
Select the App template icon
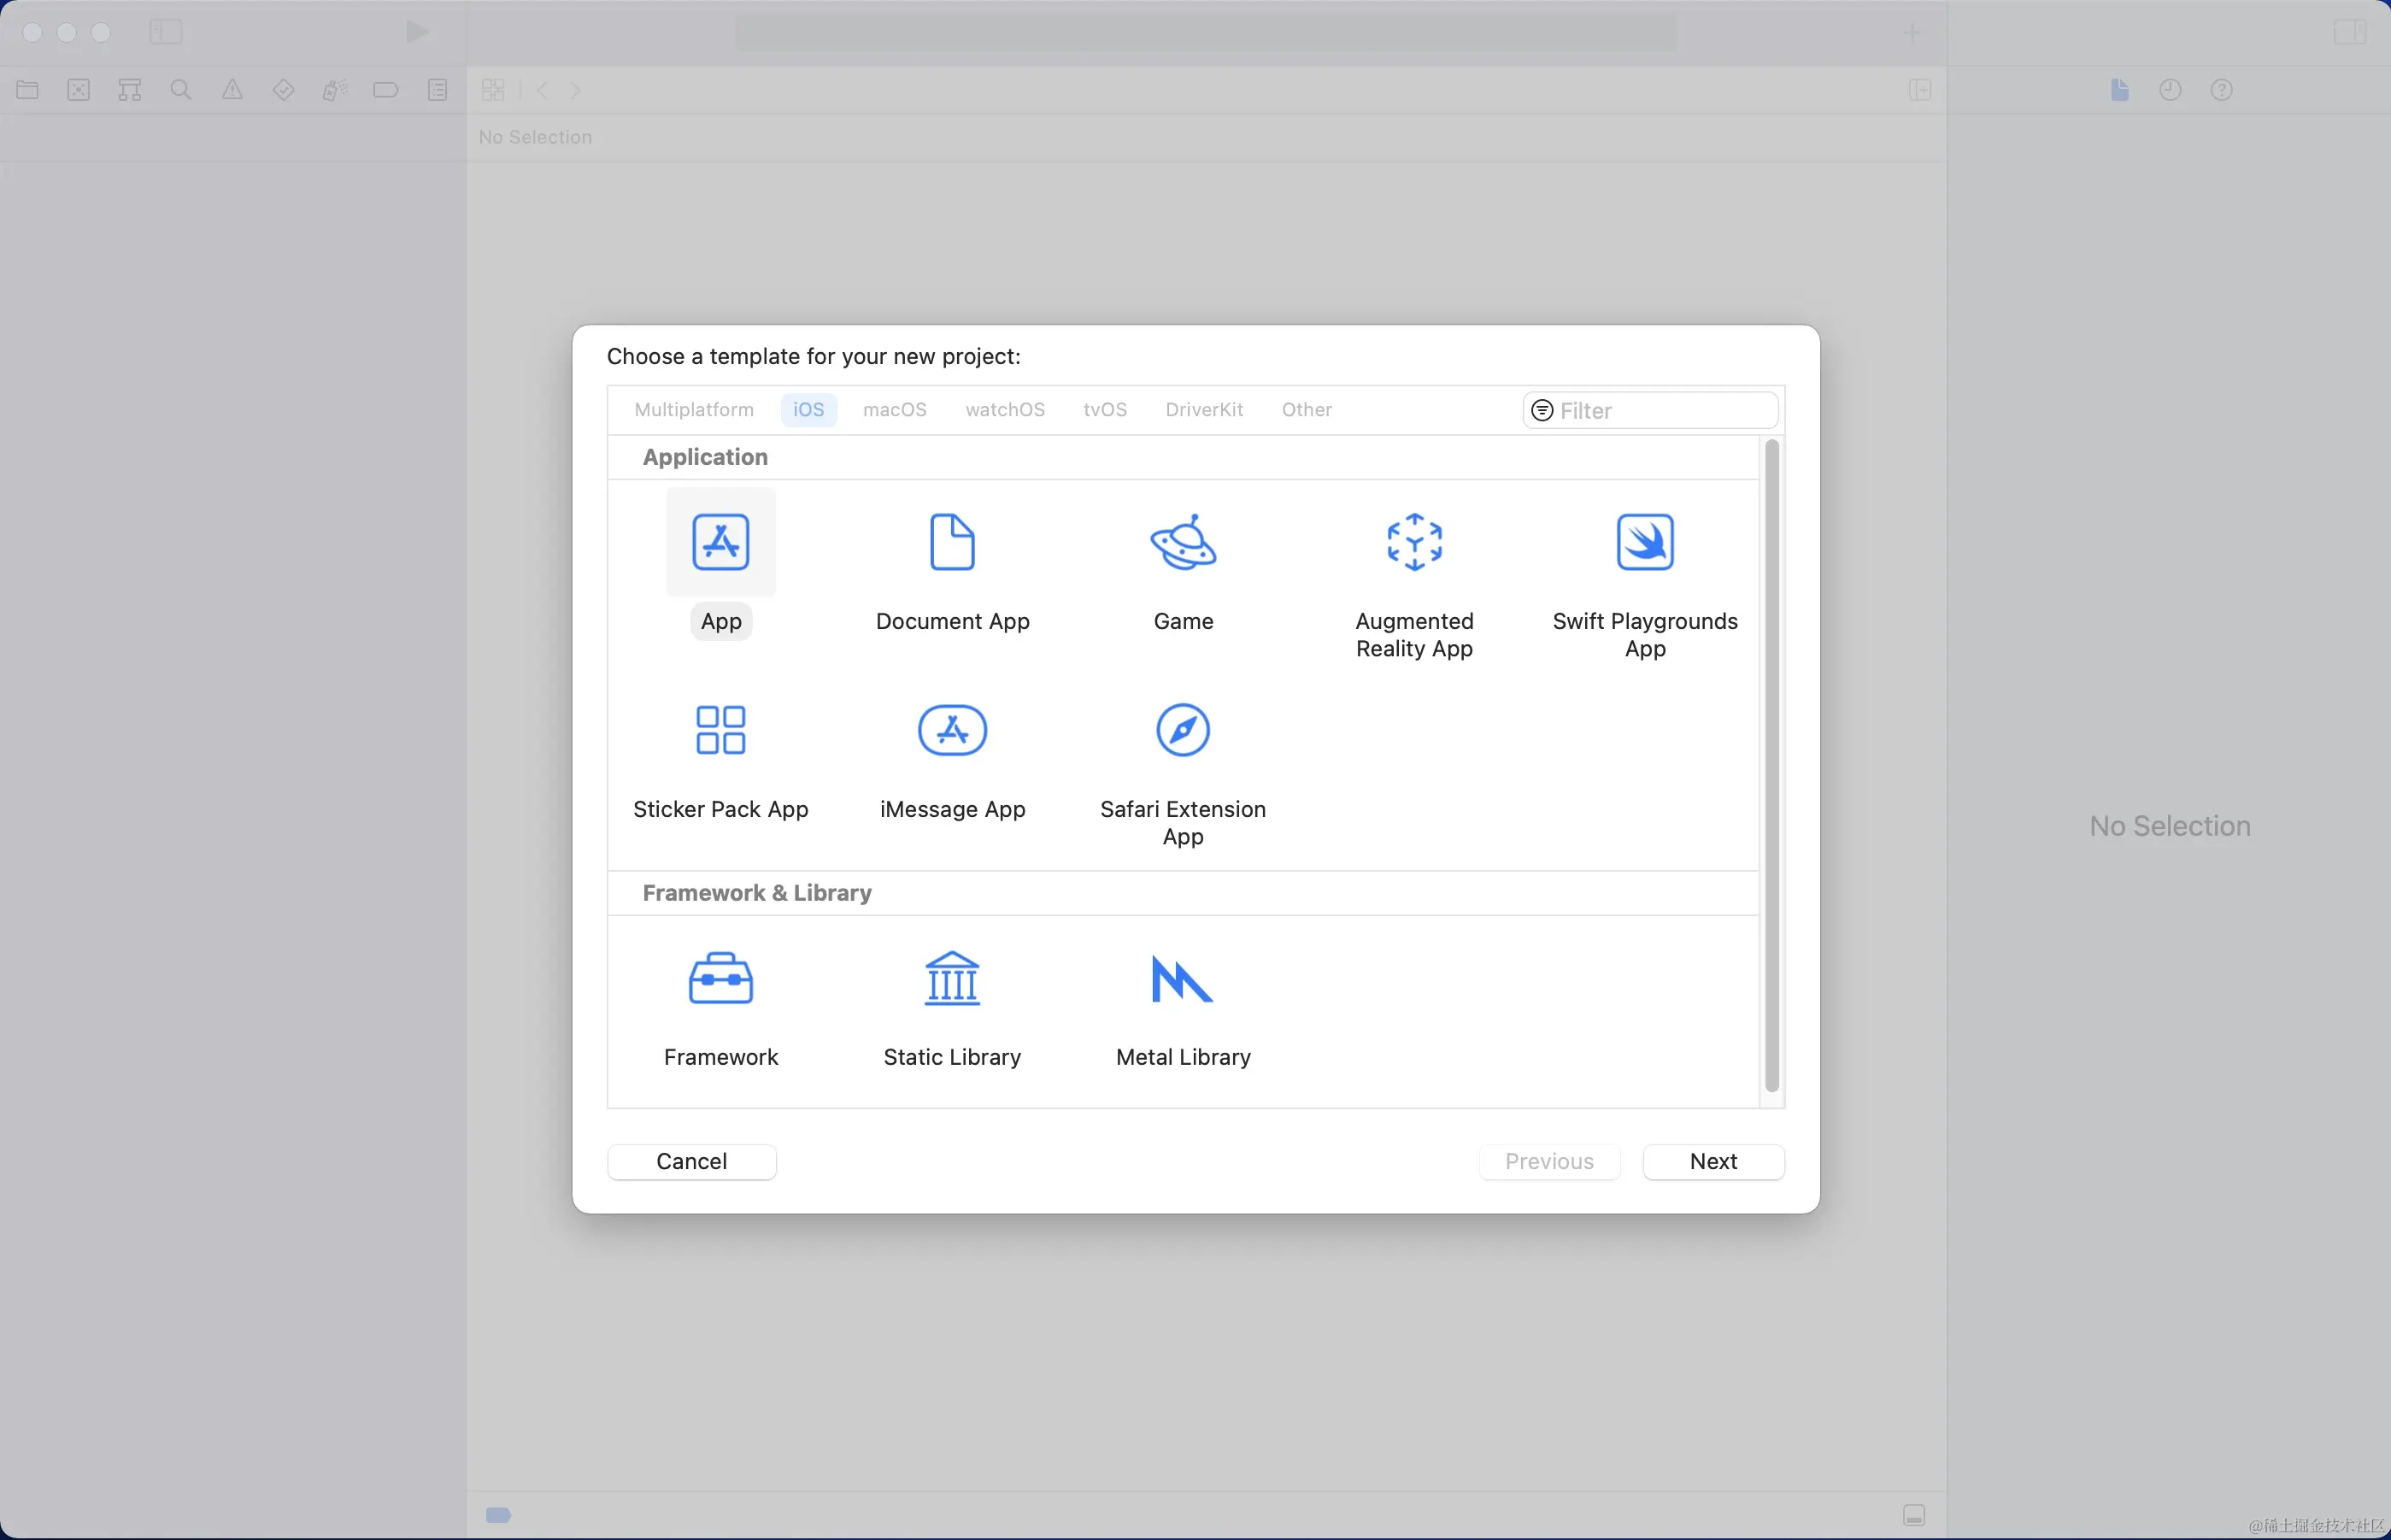click(720, 542)
